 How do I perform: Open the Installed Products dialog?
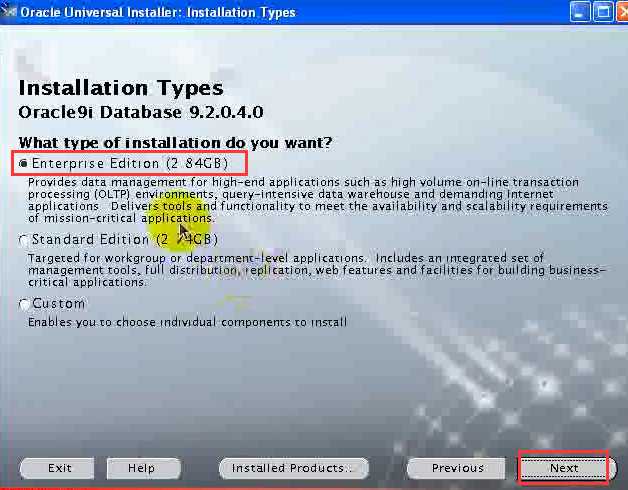[x=294, y=468]
